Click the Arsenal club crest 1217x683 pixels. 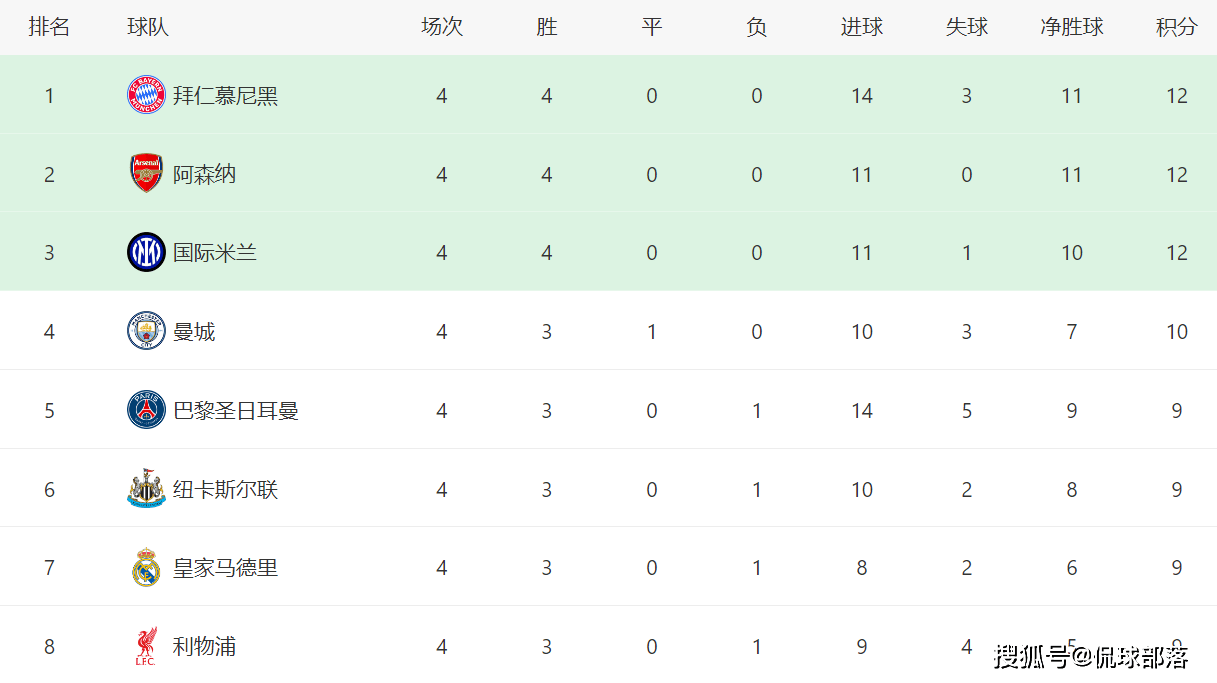146,174
